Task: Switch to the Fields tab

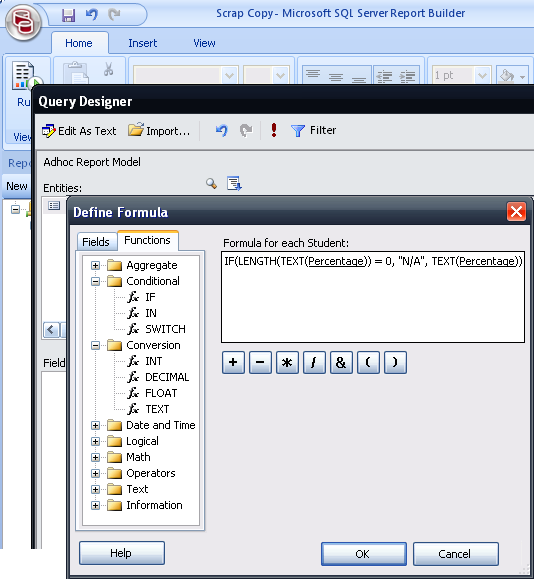Action: pyautogui.click(x=96, y=242)
